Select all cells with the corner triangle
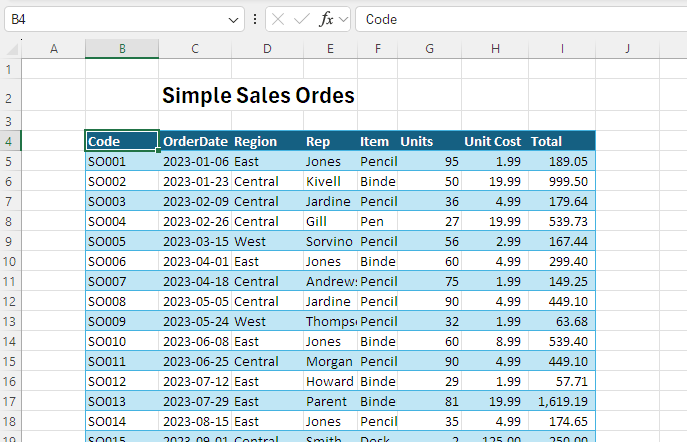687x442 pixels. [x=12, y=49]
